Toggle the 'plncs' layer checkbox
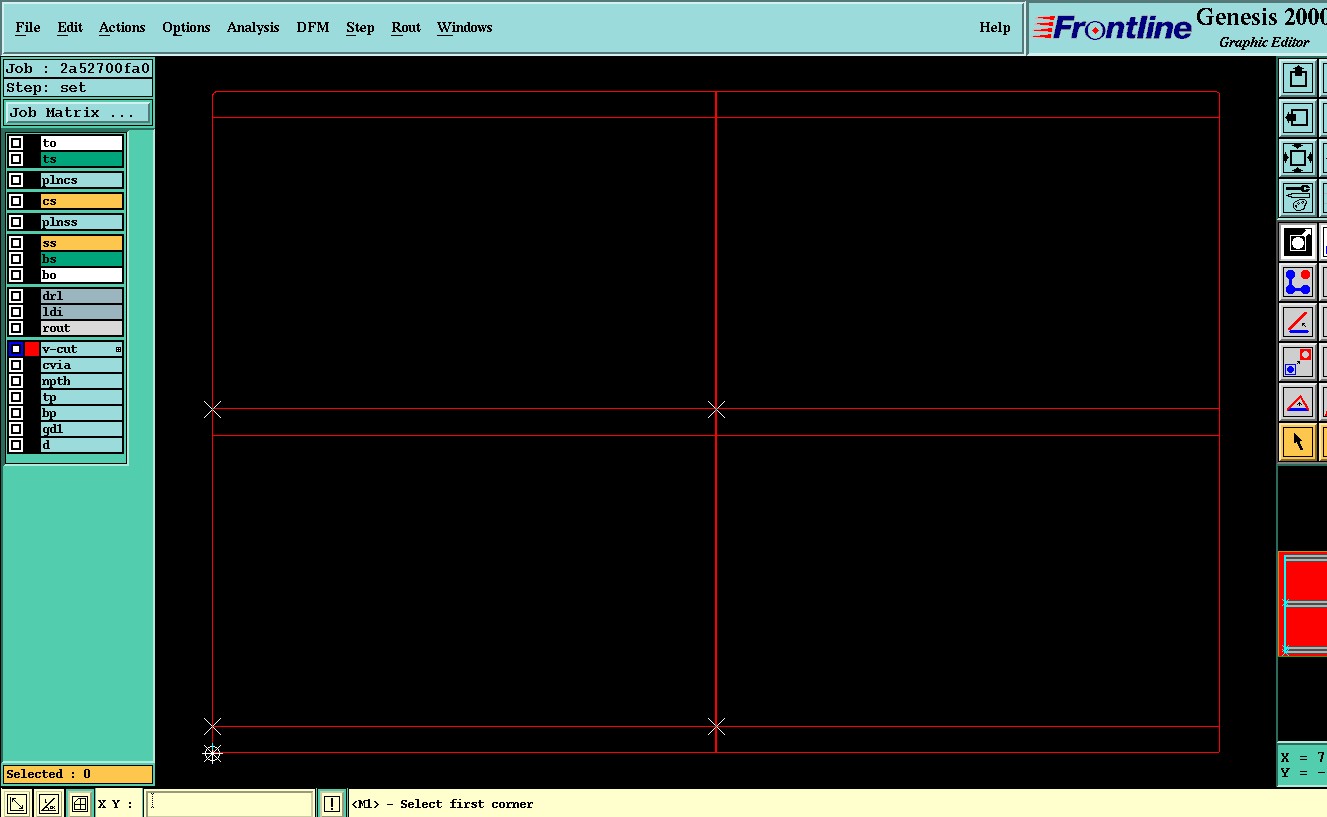Screen dimensions: 1327x817 point(16,180)
